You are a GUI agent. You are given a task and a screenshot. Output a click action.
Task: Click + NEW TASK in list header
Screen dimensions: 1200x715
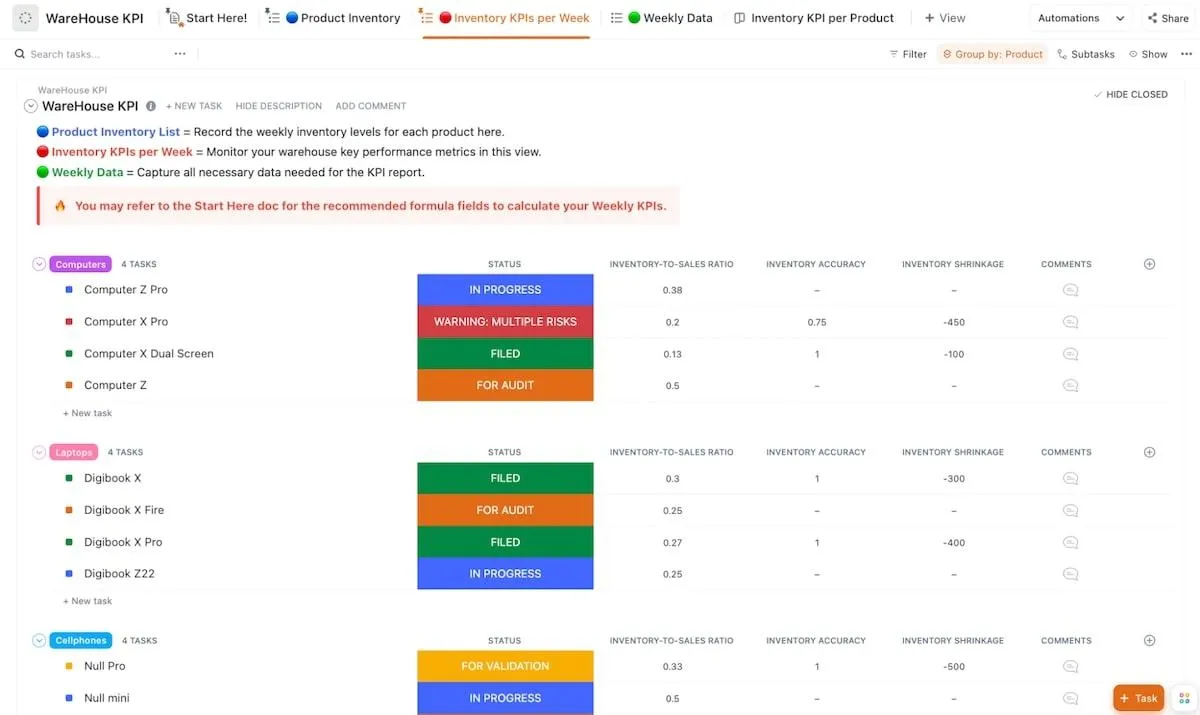point(194,106)
